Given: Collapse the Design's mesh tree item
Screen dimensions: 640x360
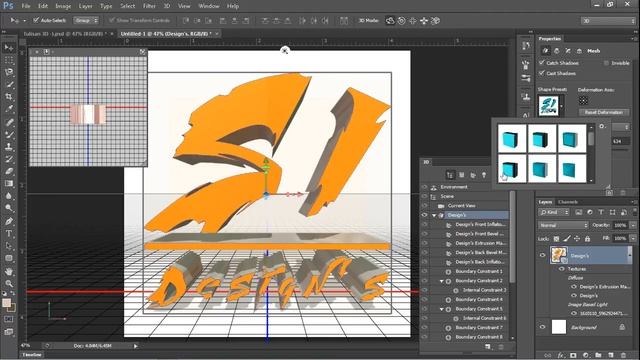Looking at the screenshot, I should click(x=434, y=215).
